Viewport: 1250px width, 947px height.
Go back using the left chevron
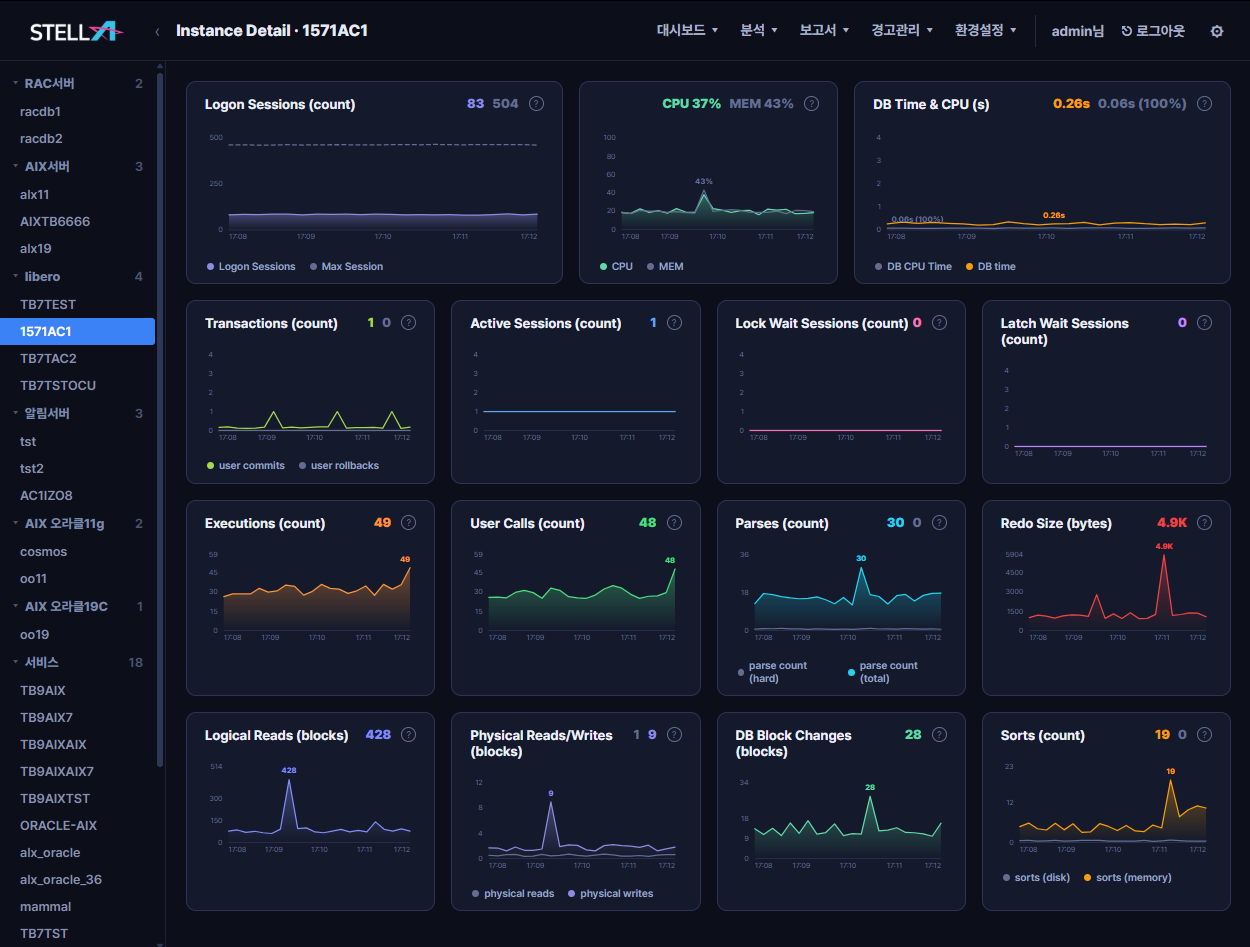pos(157,31)
